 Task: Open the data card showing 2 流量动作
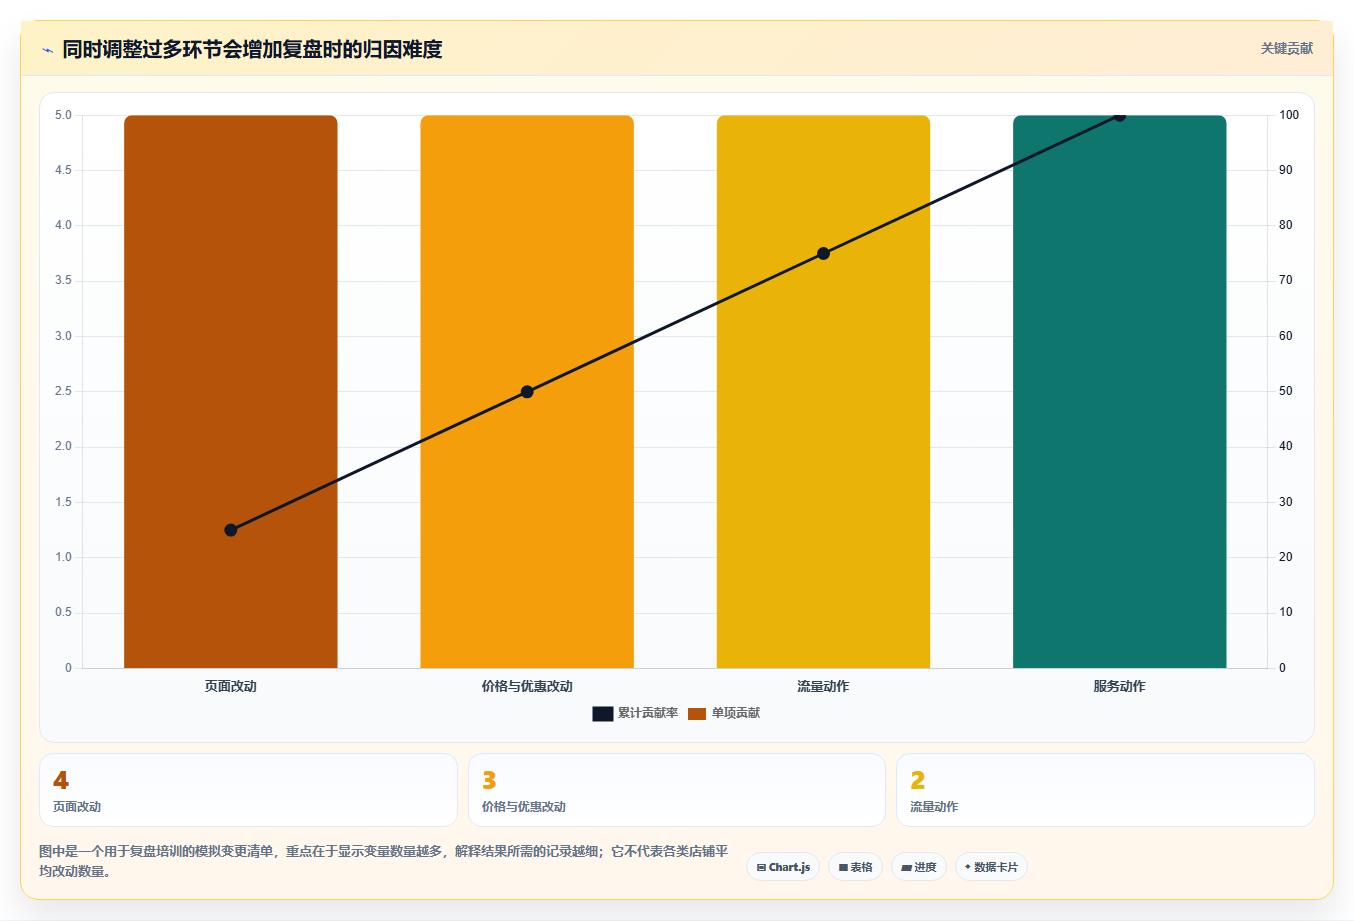[x=1105, y=790]
